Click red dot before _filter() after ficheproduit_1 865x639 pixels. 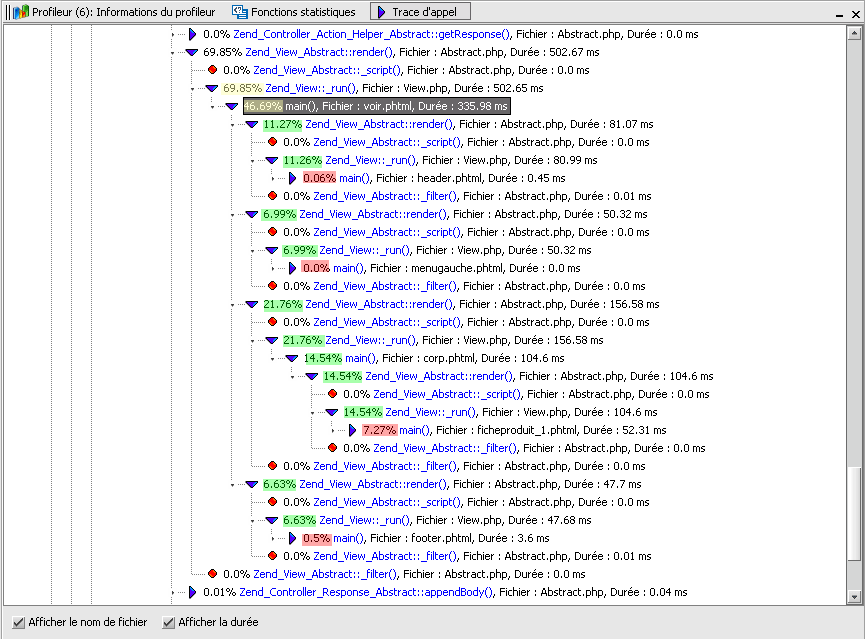coord(333,448)
